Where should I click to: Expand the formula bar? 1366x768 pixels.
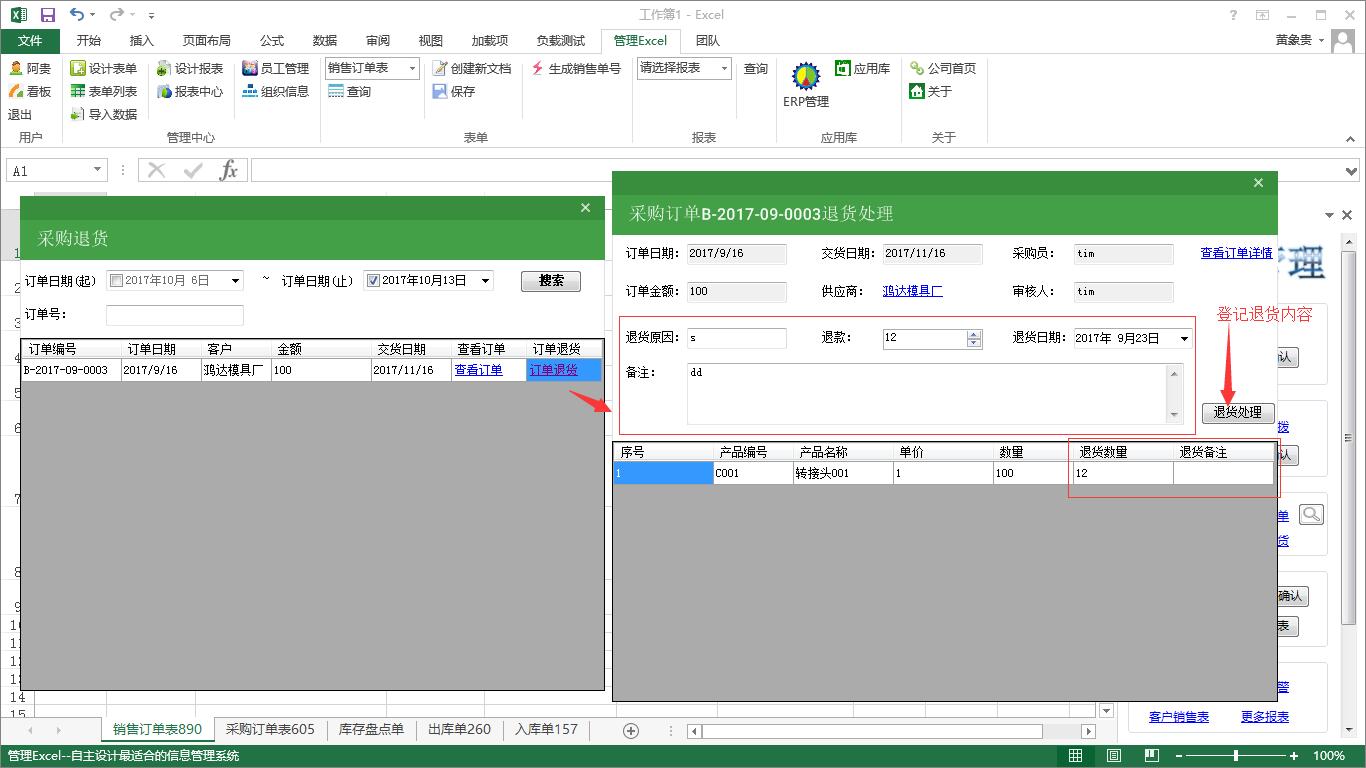[1352, 170]
